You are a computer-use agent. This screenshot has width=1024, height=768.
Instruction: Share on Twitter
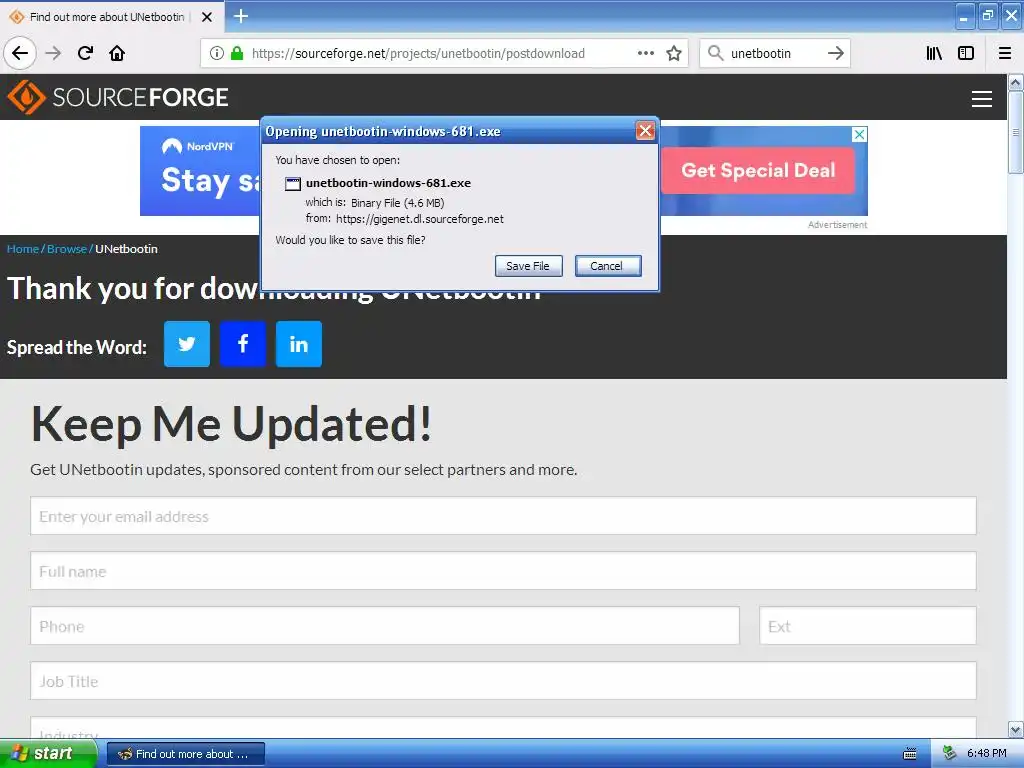point(187,344)
